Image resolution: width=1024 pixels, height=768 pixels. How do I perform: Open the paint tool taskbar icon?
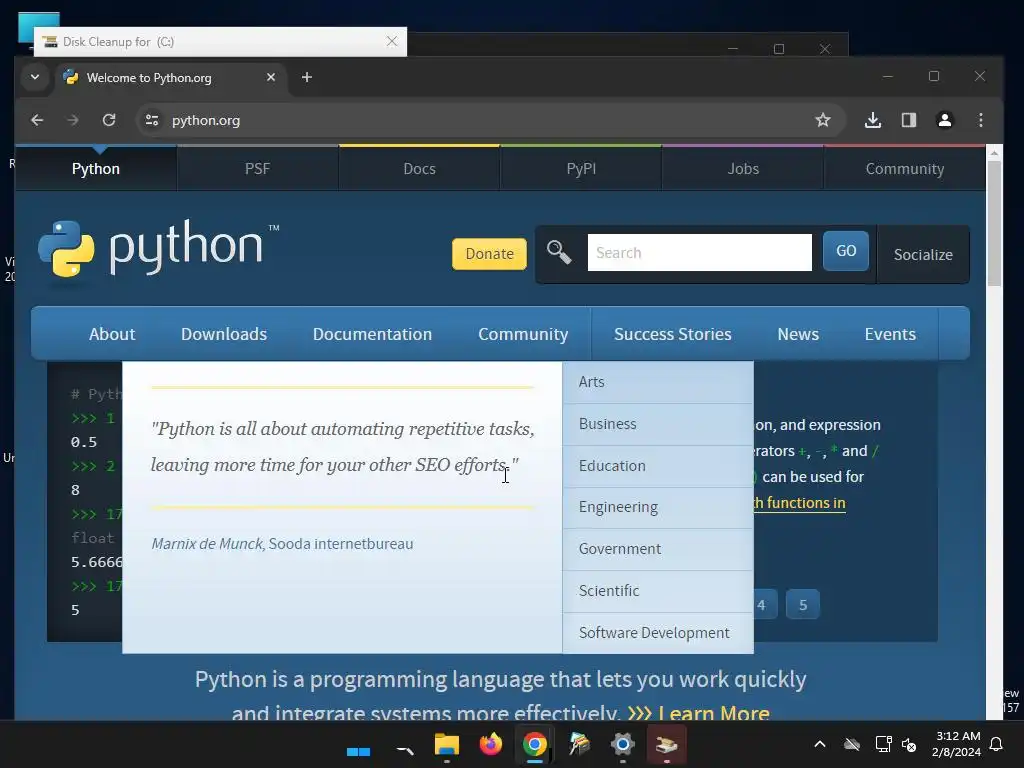coord(579,744)
